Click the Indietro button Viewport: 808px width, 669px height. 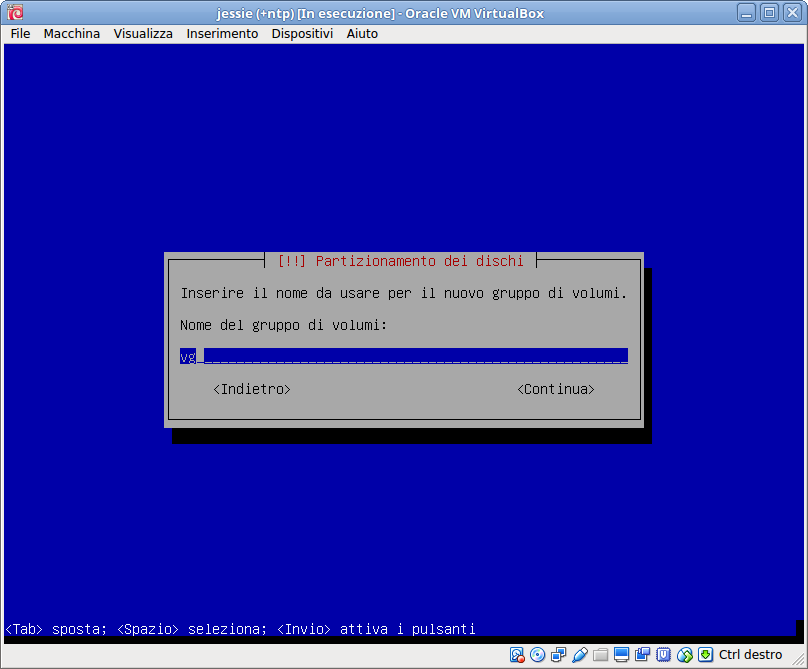click(x=252, y=389)
